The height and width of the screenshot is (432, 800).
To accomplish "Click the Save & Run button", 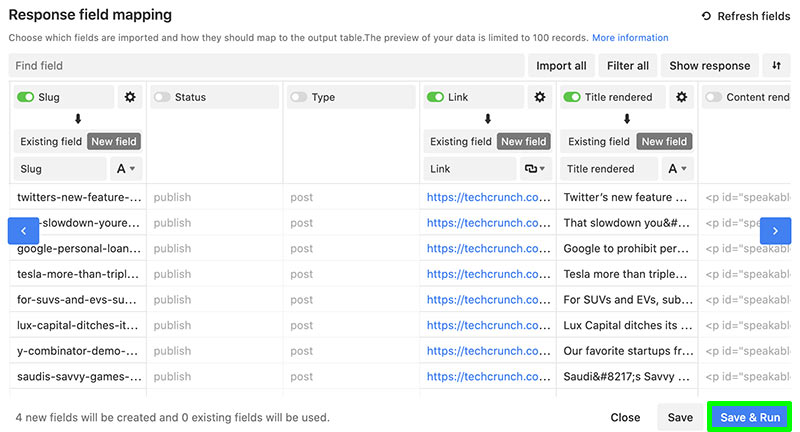I will [750, 417].
